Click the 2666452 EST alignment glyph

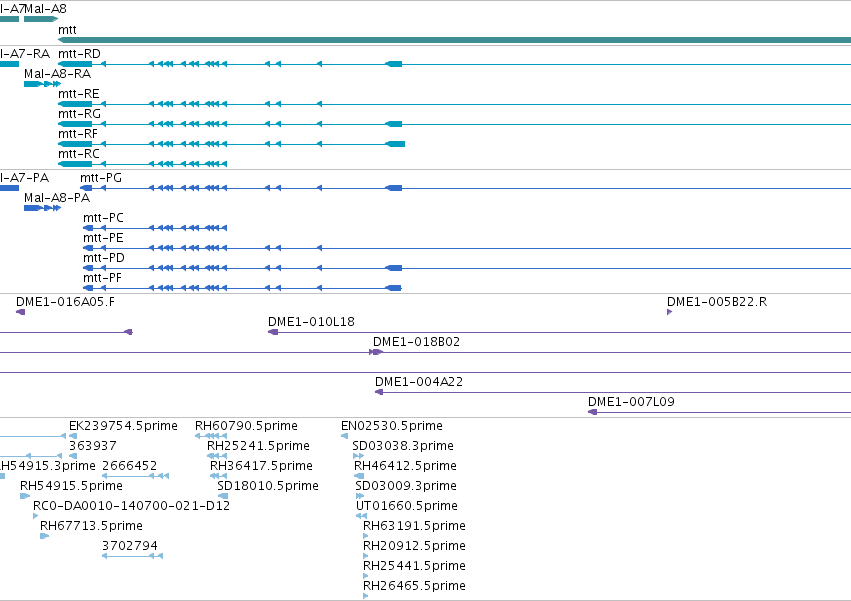[x=136, y=476]
